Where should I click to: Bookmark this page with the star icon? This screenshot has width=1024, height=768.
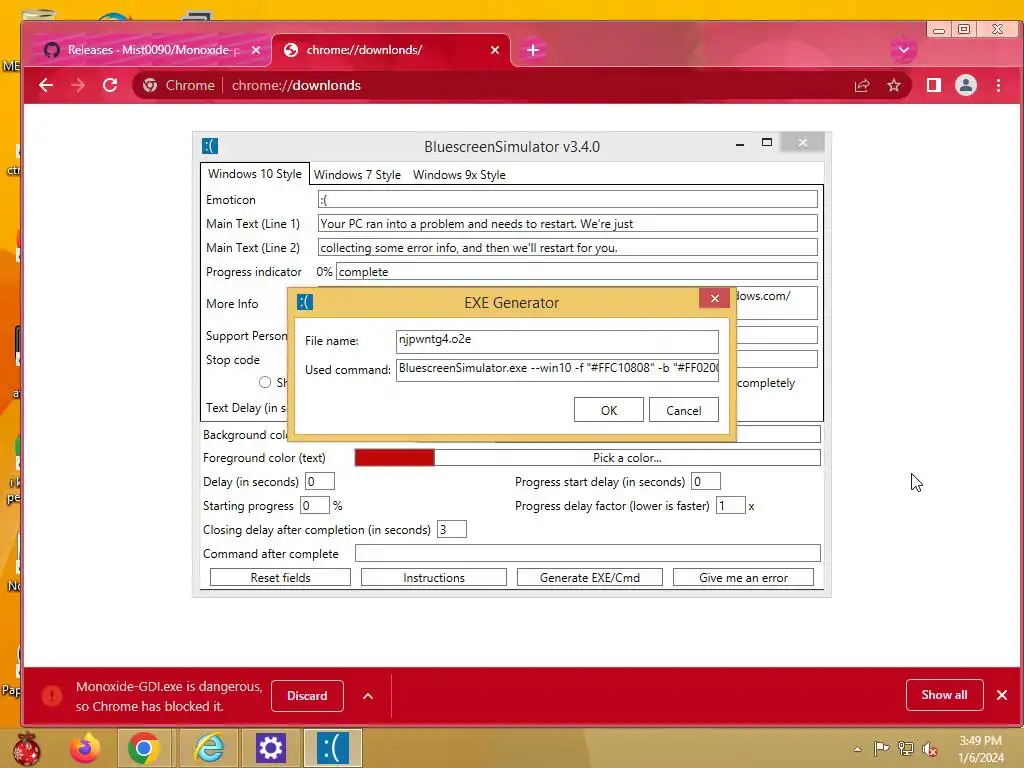[x=893, y=86]
